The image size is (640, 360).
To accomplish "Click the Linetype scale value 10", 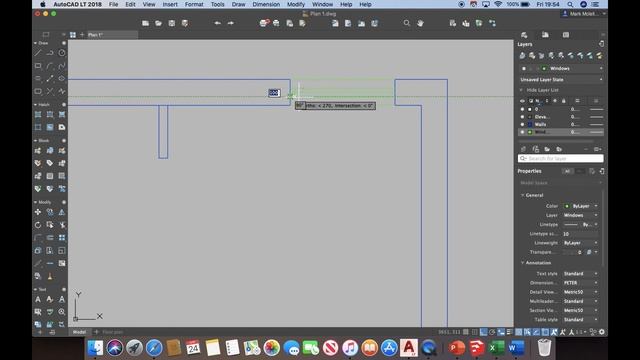I will click(580, 234).
